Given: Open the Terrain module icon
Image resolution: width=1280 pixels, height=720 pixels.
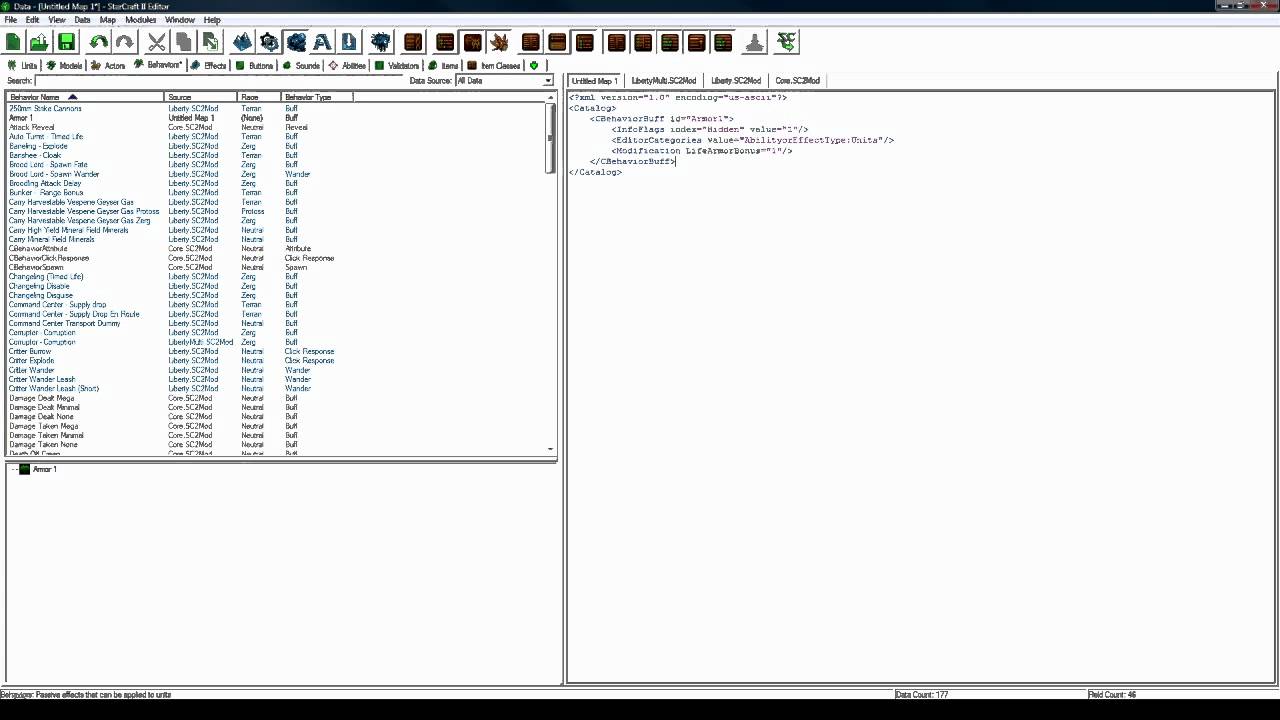Looking at the screenshot, I should point(243,42).
